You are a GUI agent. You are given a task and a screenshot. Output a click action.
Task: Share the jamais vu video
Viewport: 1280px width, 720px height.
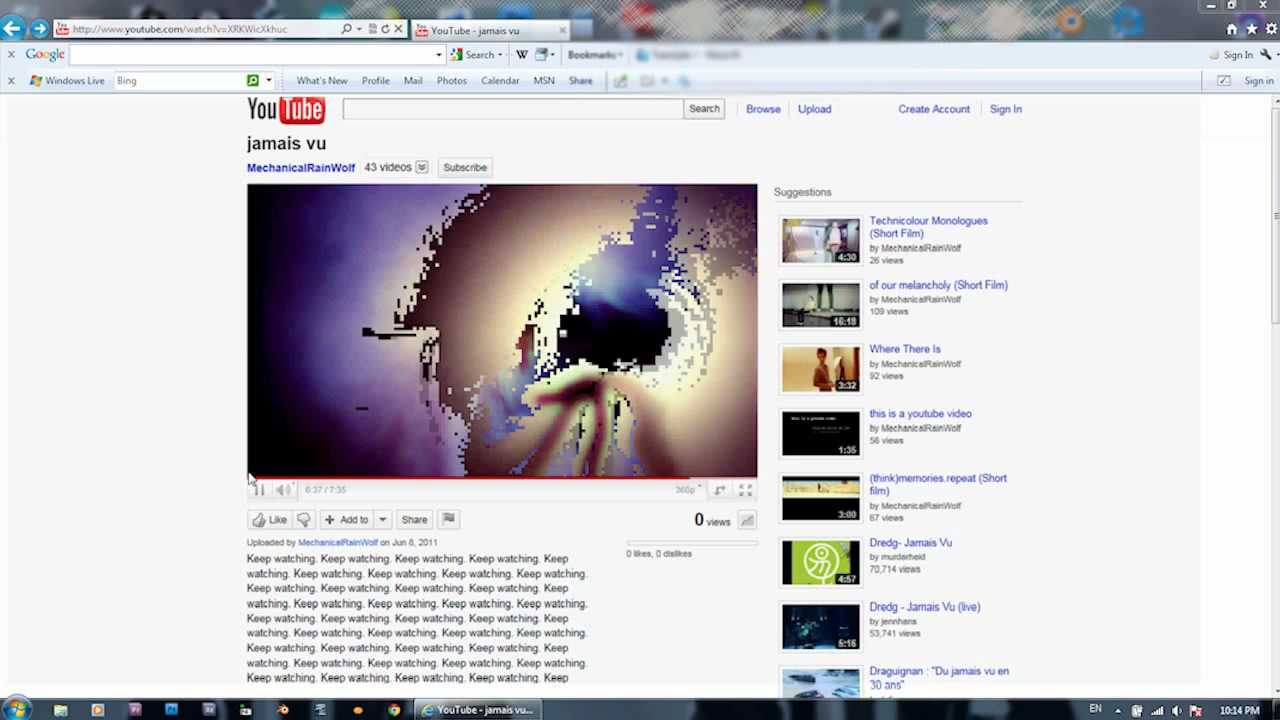click(x=414, y=519)
